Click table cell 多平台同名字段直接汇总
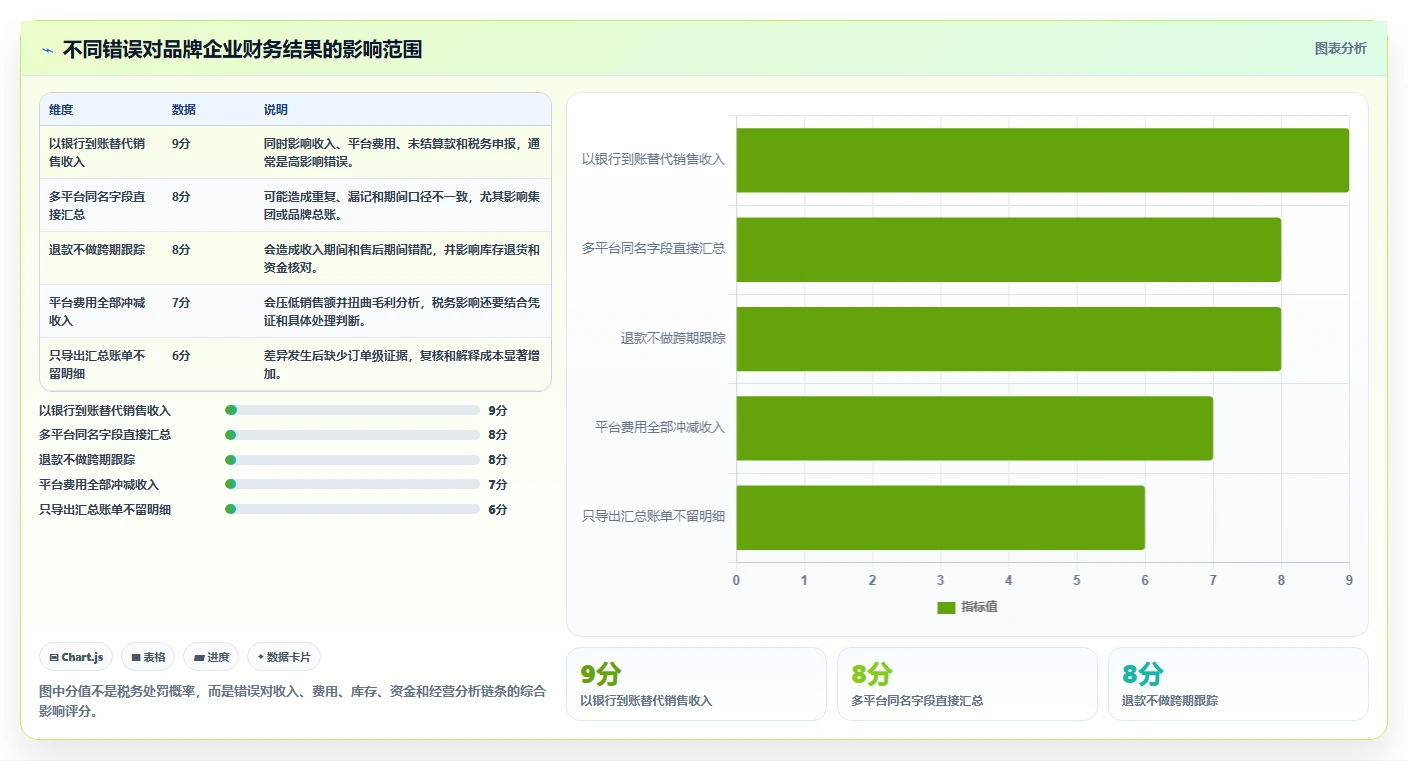 [97, 205]
